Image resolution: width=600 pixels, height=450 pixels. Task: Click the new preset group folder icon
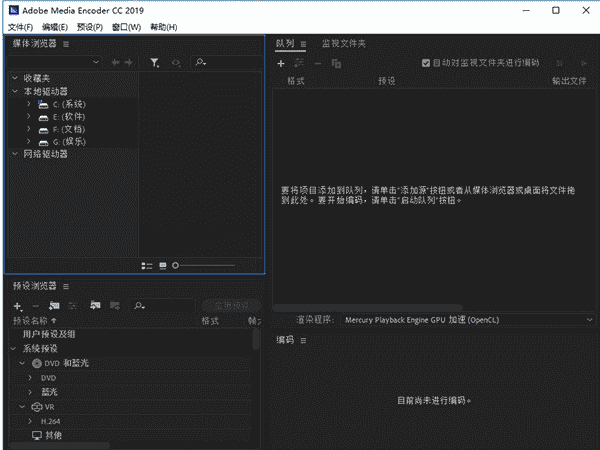[x=55, y=305]
